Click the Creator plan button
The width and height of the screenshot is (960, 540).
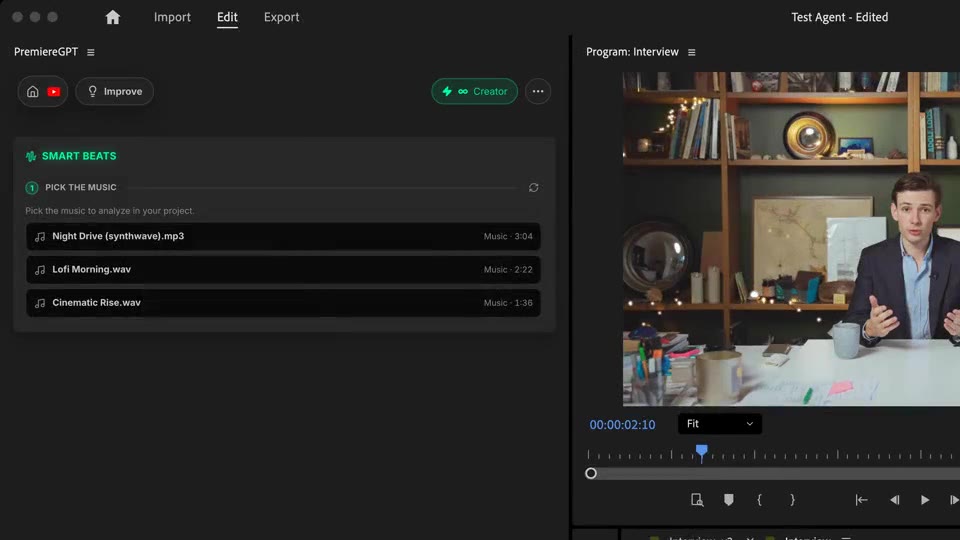(x=474, y=91)
